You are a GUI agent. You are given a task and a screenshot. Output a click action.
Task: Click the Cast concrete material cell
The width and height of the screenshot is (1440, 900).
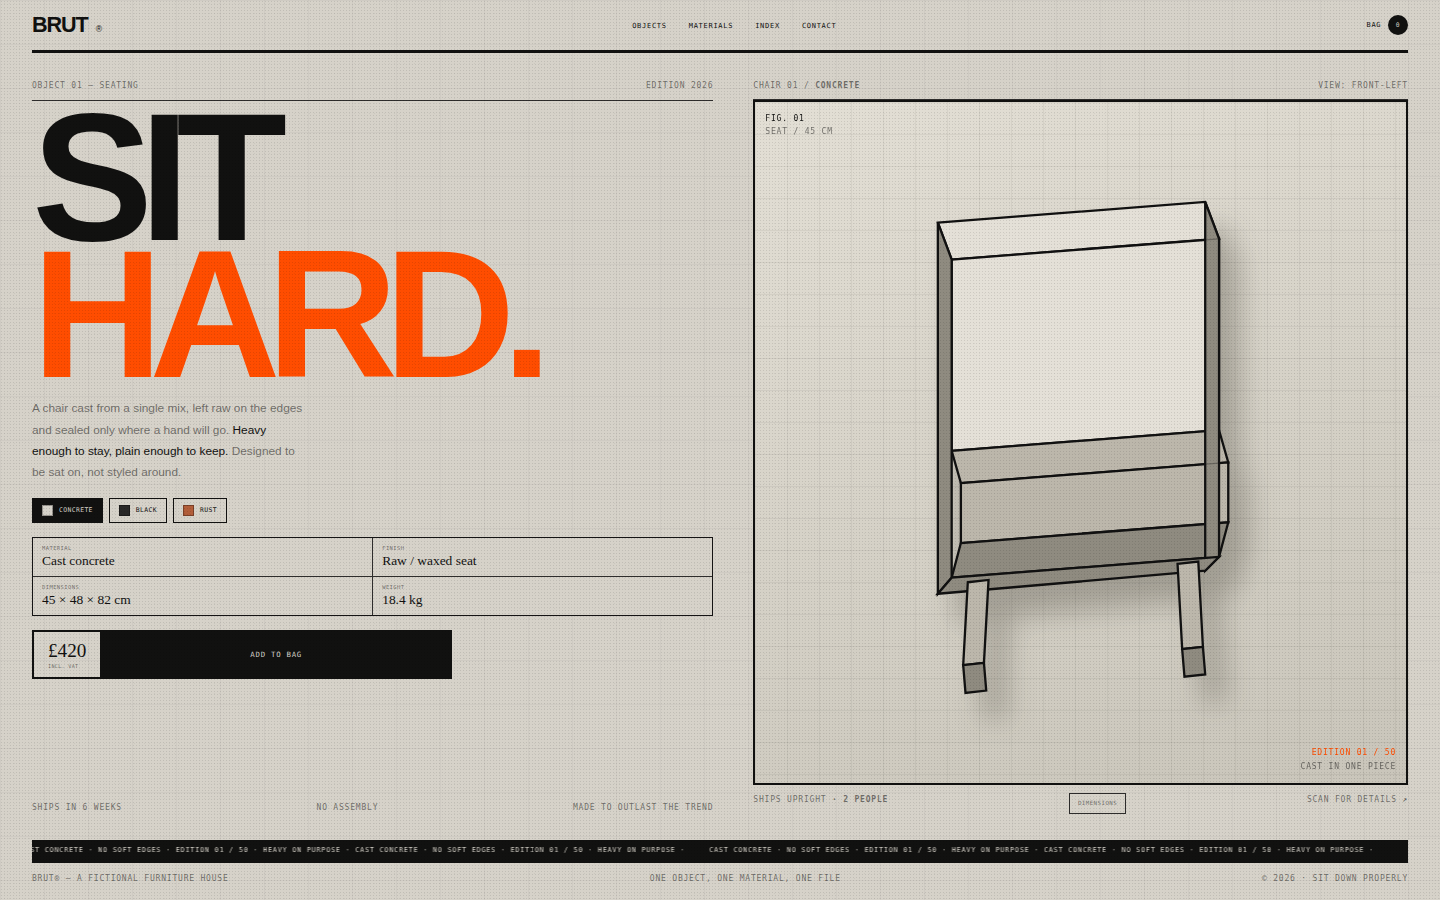(202, 557)
